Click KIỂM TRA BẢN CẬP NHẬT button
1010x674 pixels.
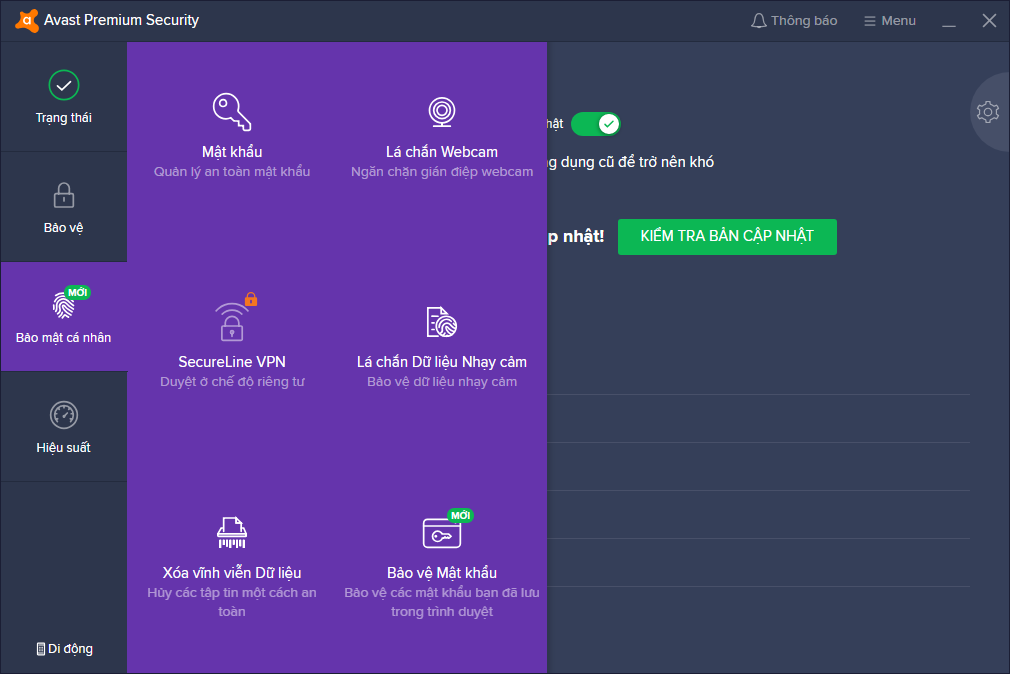727,236
